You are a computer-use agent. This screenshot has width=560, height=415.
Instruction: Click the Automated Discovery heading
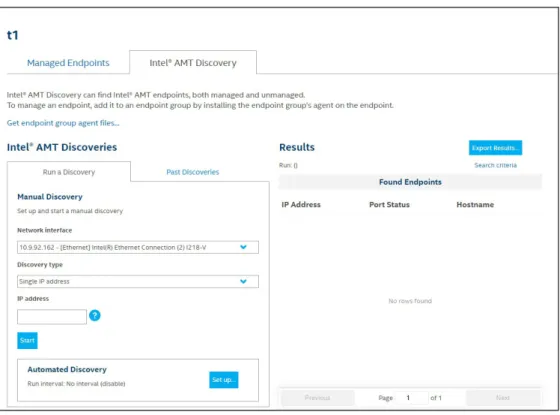(67, 369)
